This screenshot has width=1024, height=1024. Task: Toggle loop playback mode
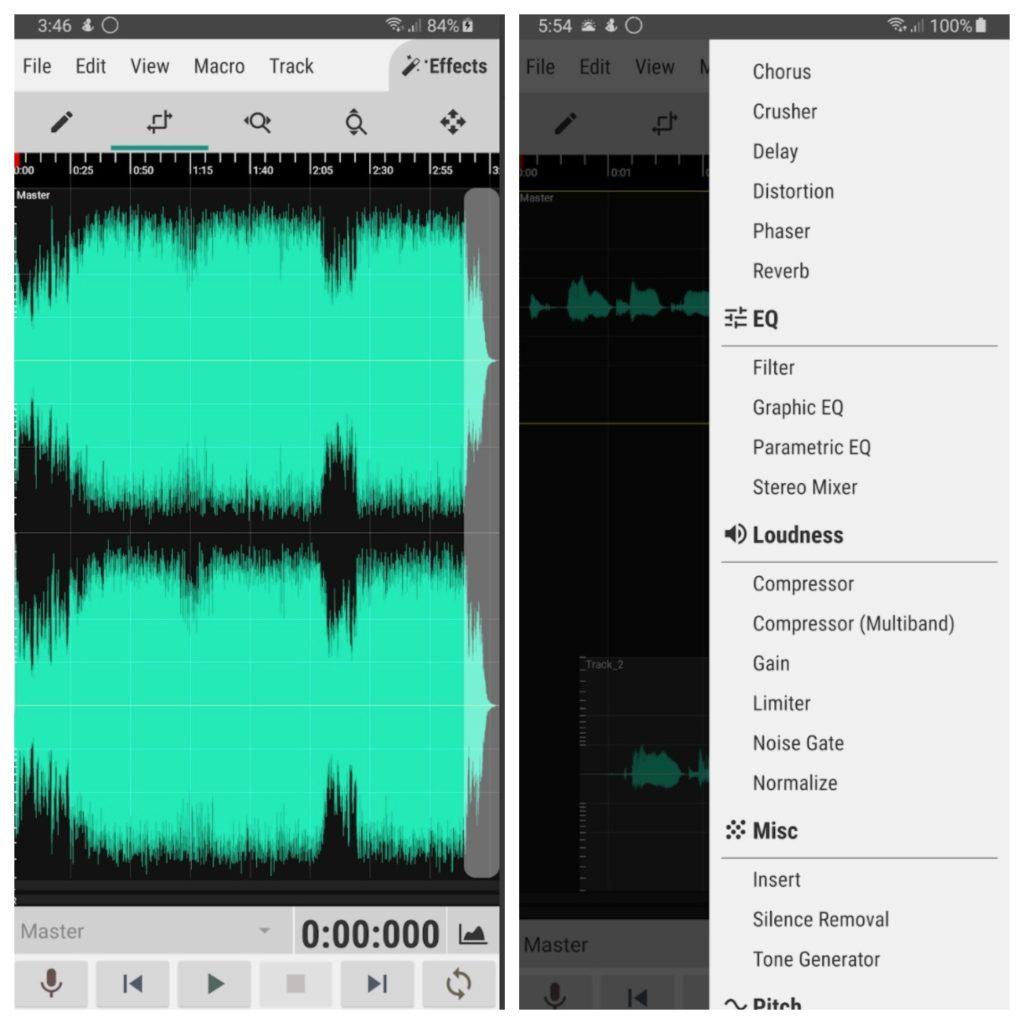pyautogui.click(x=459, y=984)
